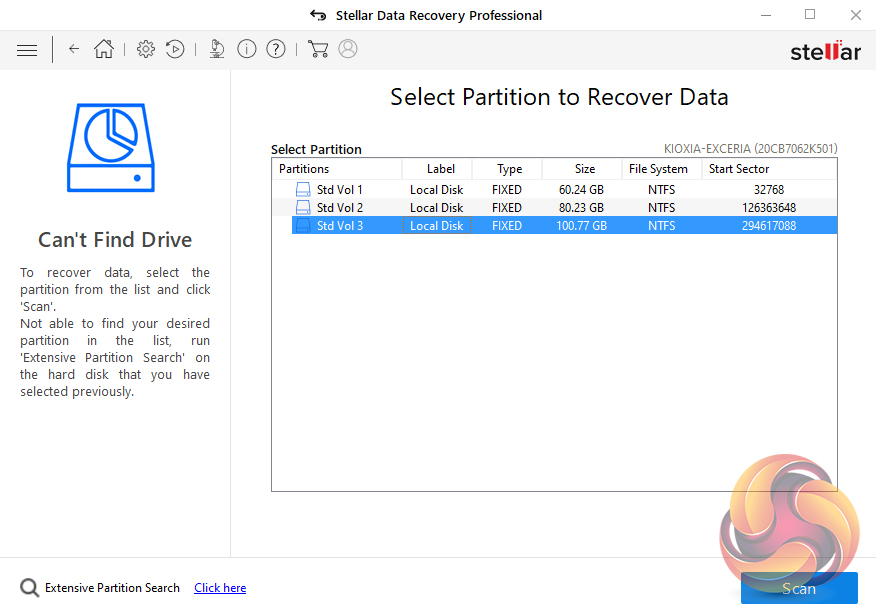Sort by the Size column header
This screenshot has width=876, height=614.
point(585,169)
